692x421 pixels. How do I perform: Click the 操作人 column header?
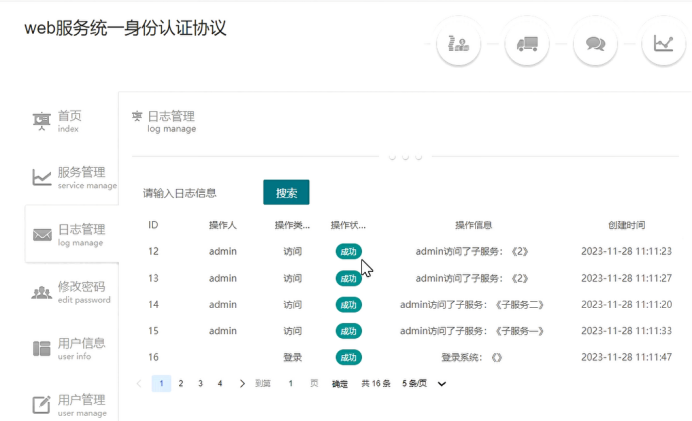click(x=223, y=225)
